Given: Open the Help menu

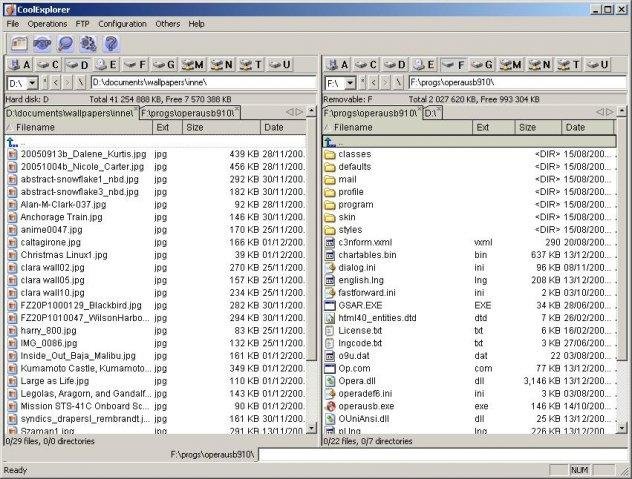Looking at the screenshot, I should click(196, 24).
